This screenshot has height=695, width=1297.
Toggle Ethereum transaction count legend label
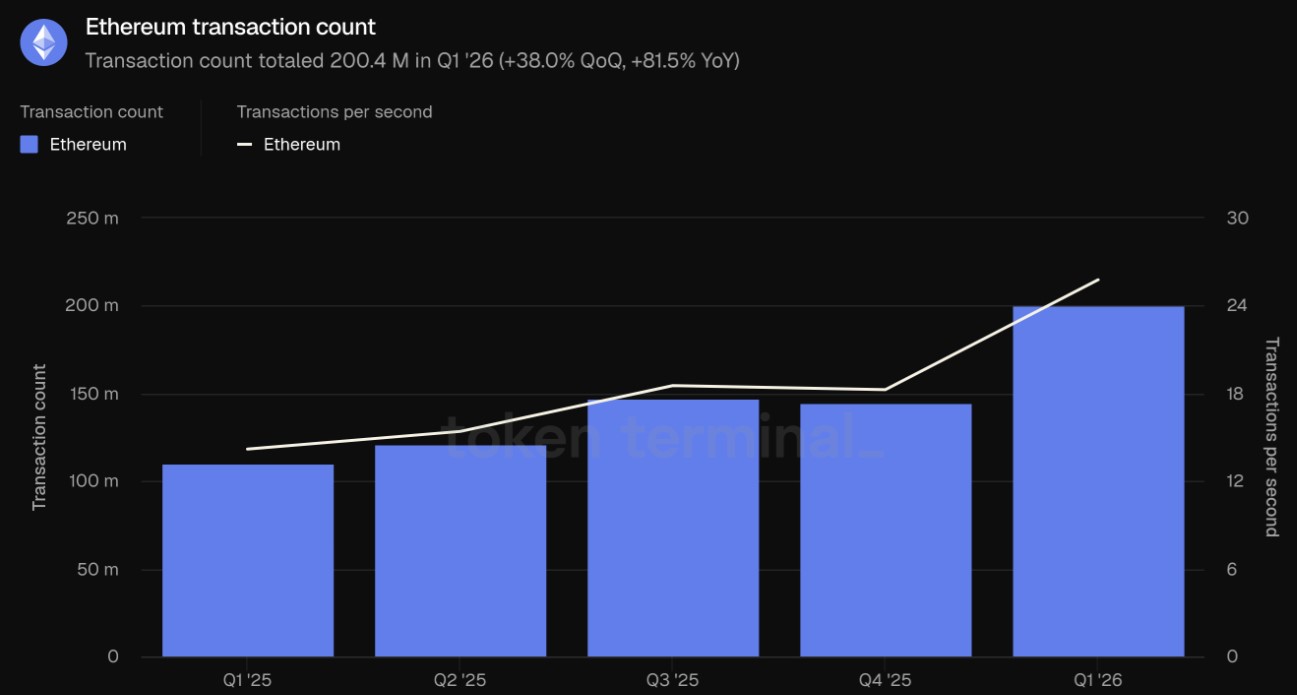[88, 144]
